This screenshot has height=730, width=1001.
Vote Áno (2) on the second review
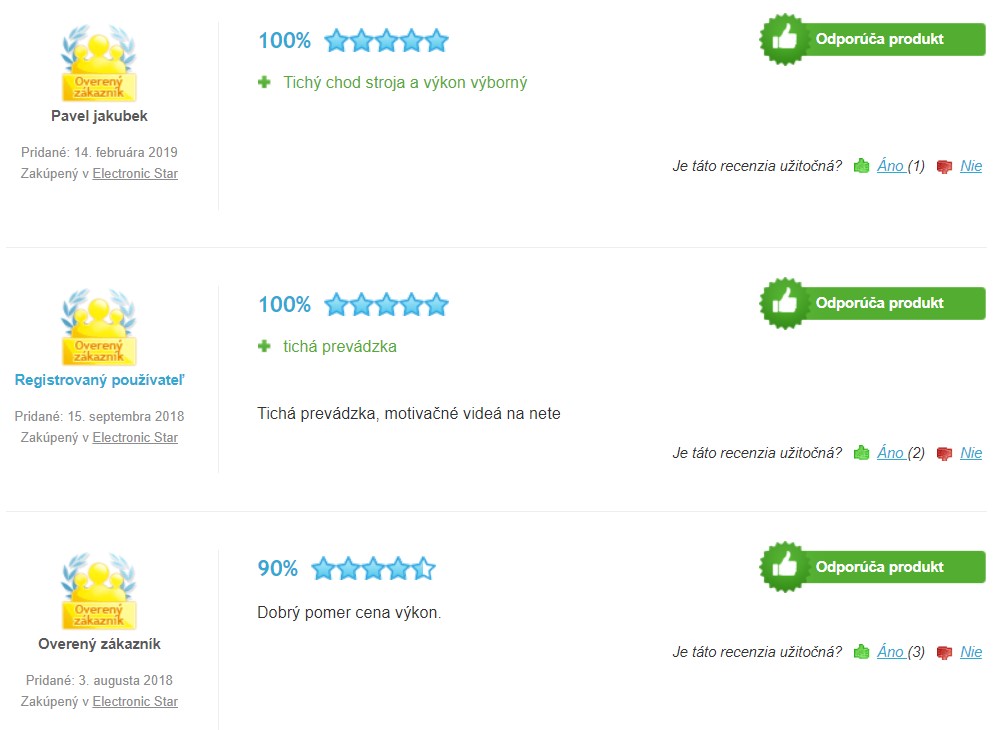tap(901, 453)
